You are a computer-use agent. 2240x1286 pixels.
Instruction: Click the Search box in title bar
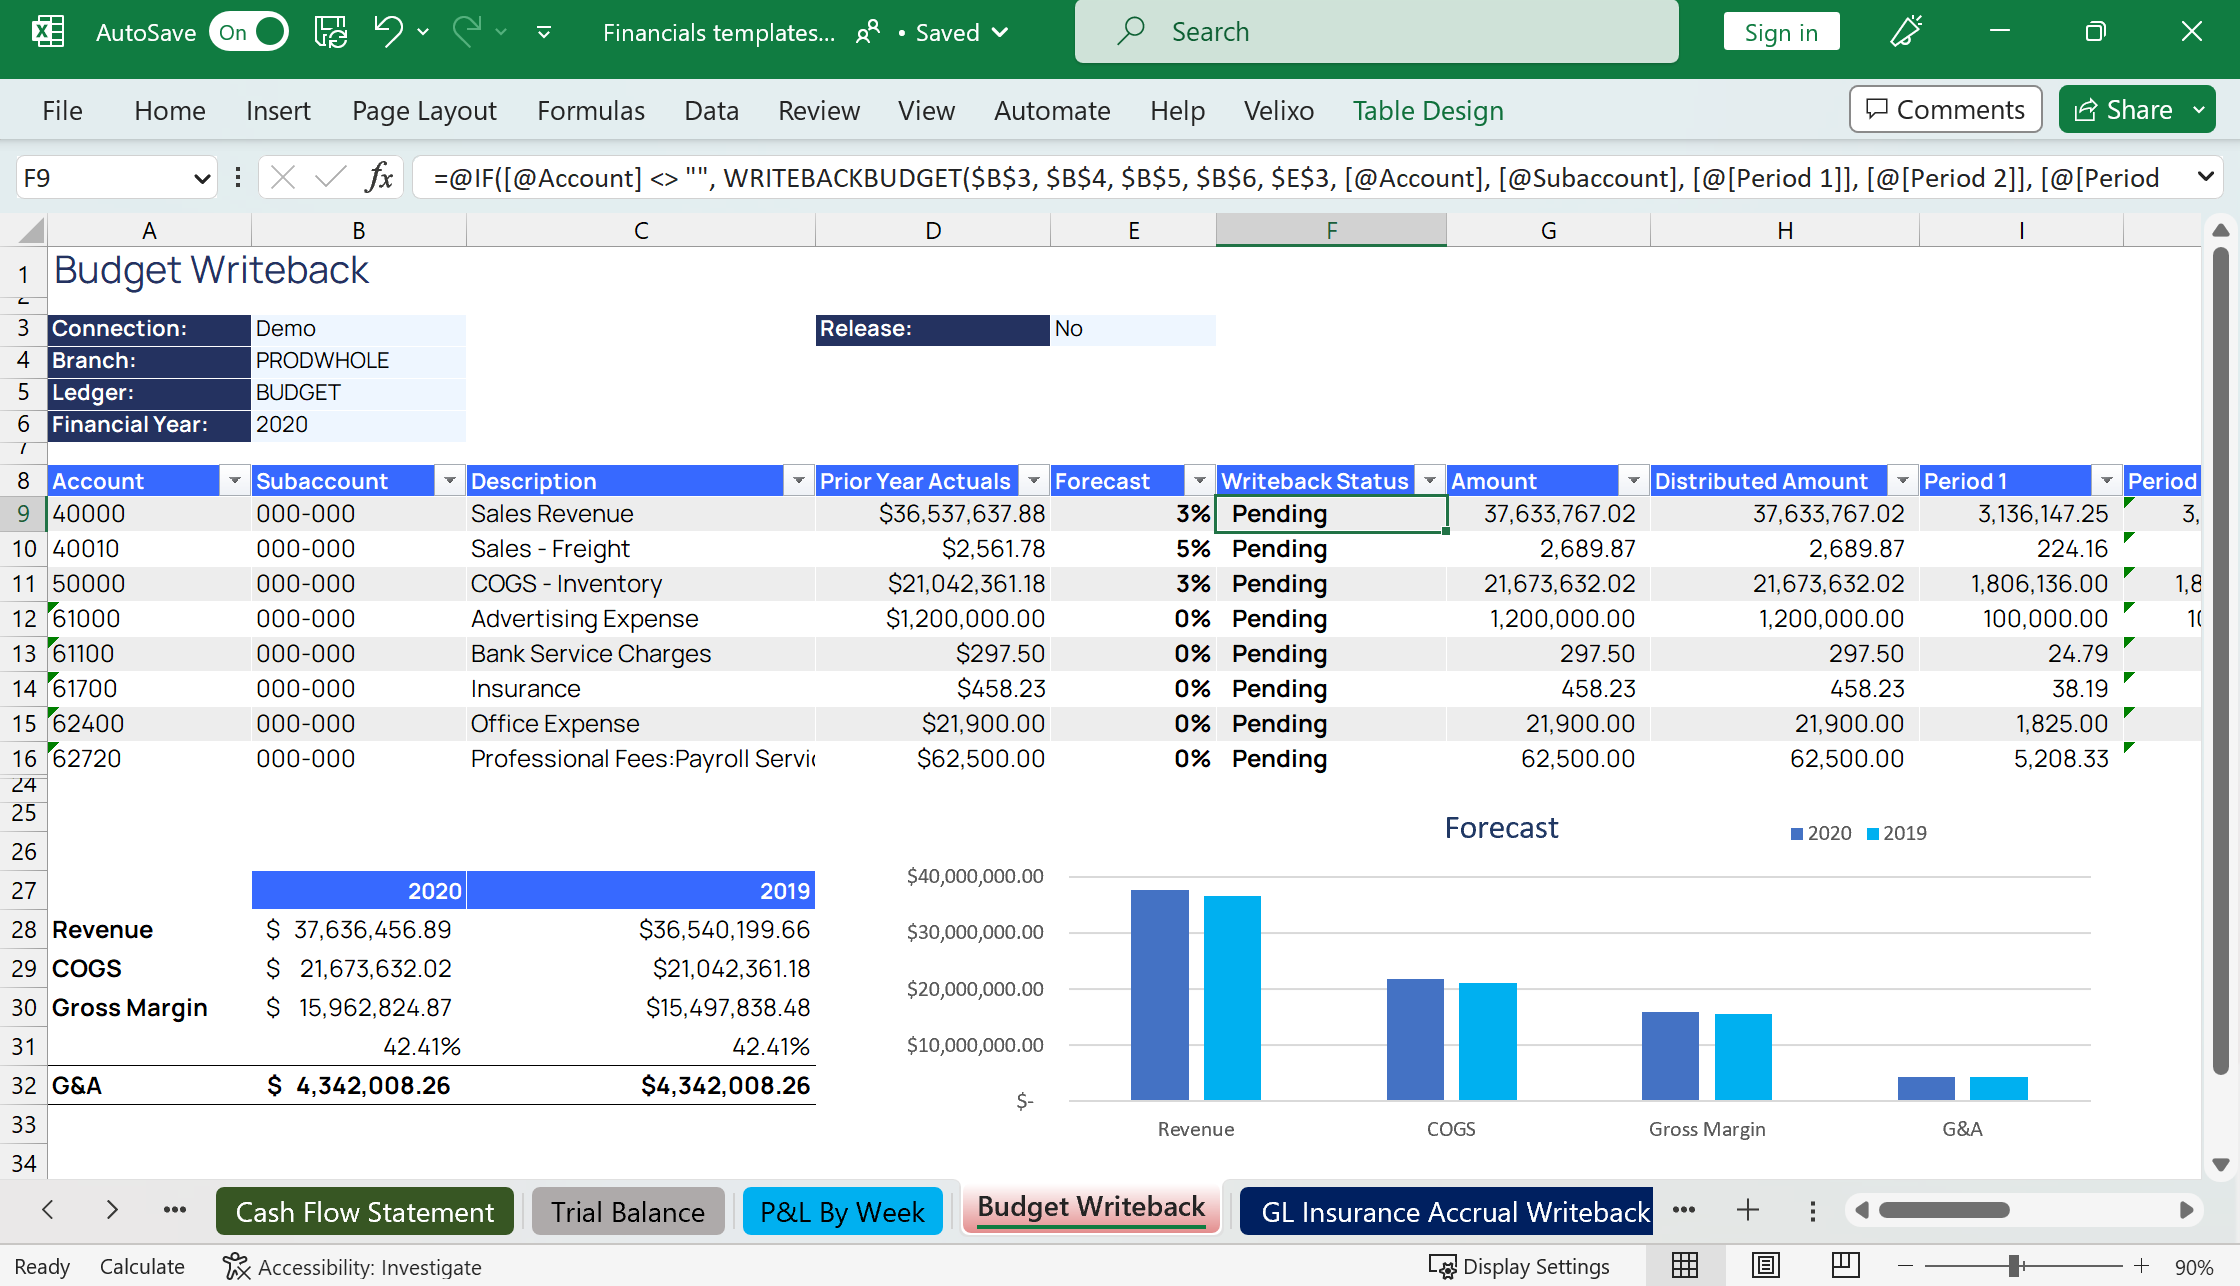click(x=1376, y=32)
